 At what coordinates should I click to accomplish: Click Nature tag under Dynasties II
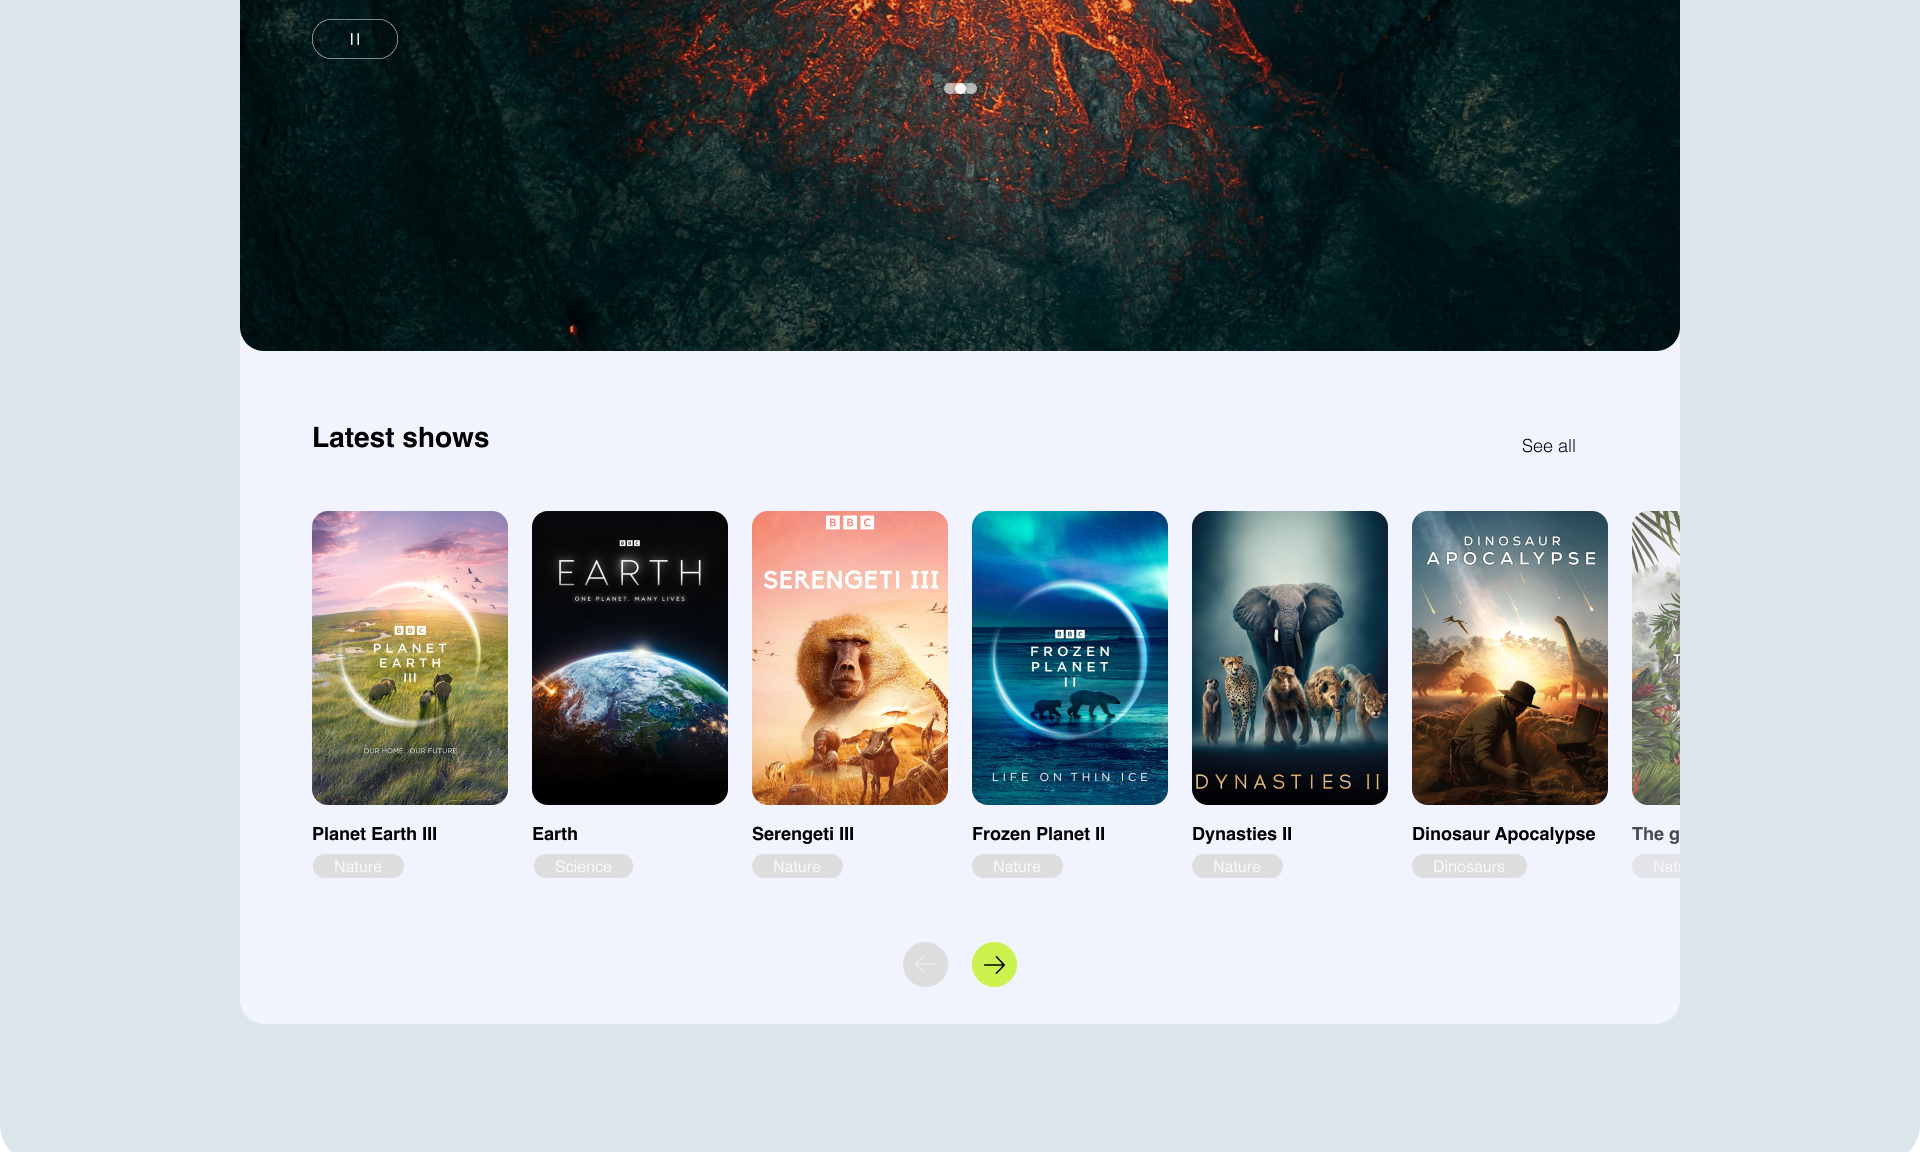click(x=1237, y=866)
